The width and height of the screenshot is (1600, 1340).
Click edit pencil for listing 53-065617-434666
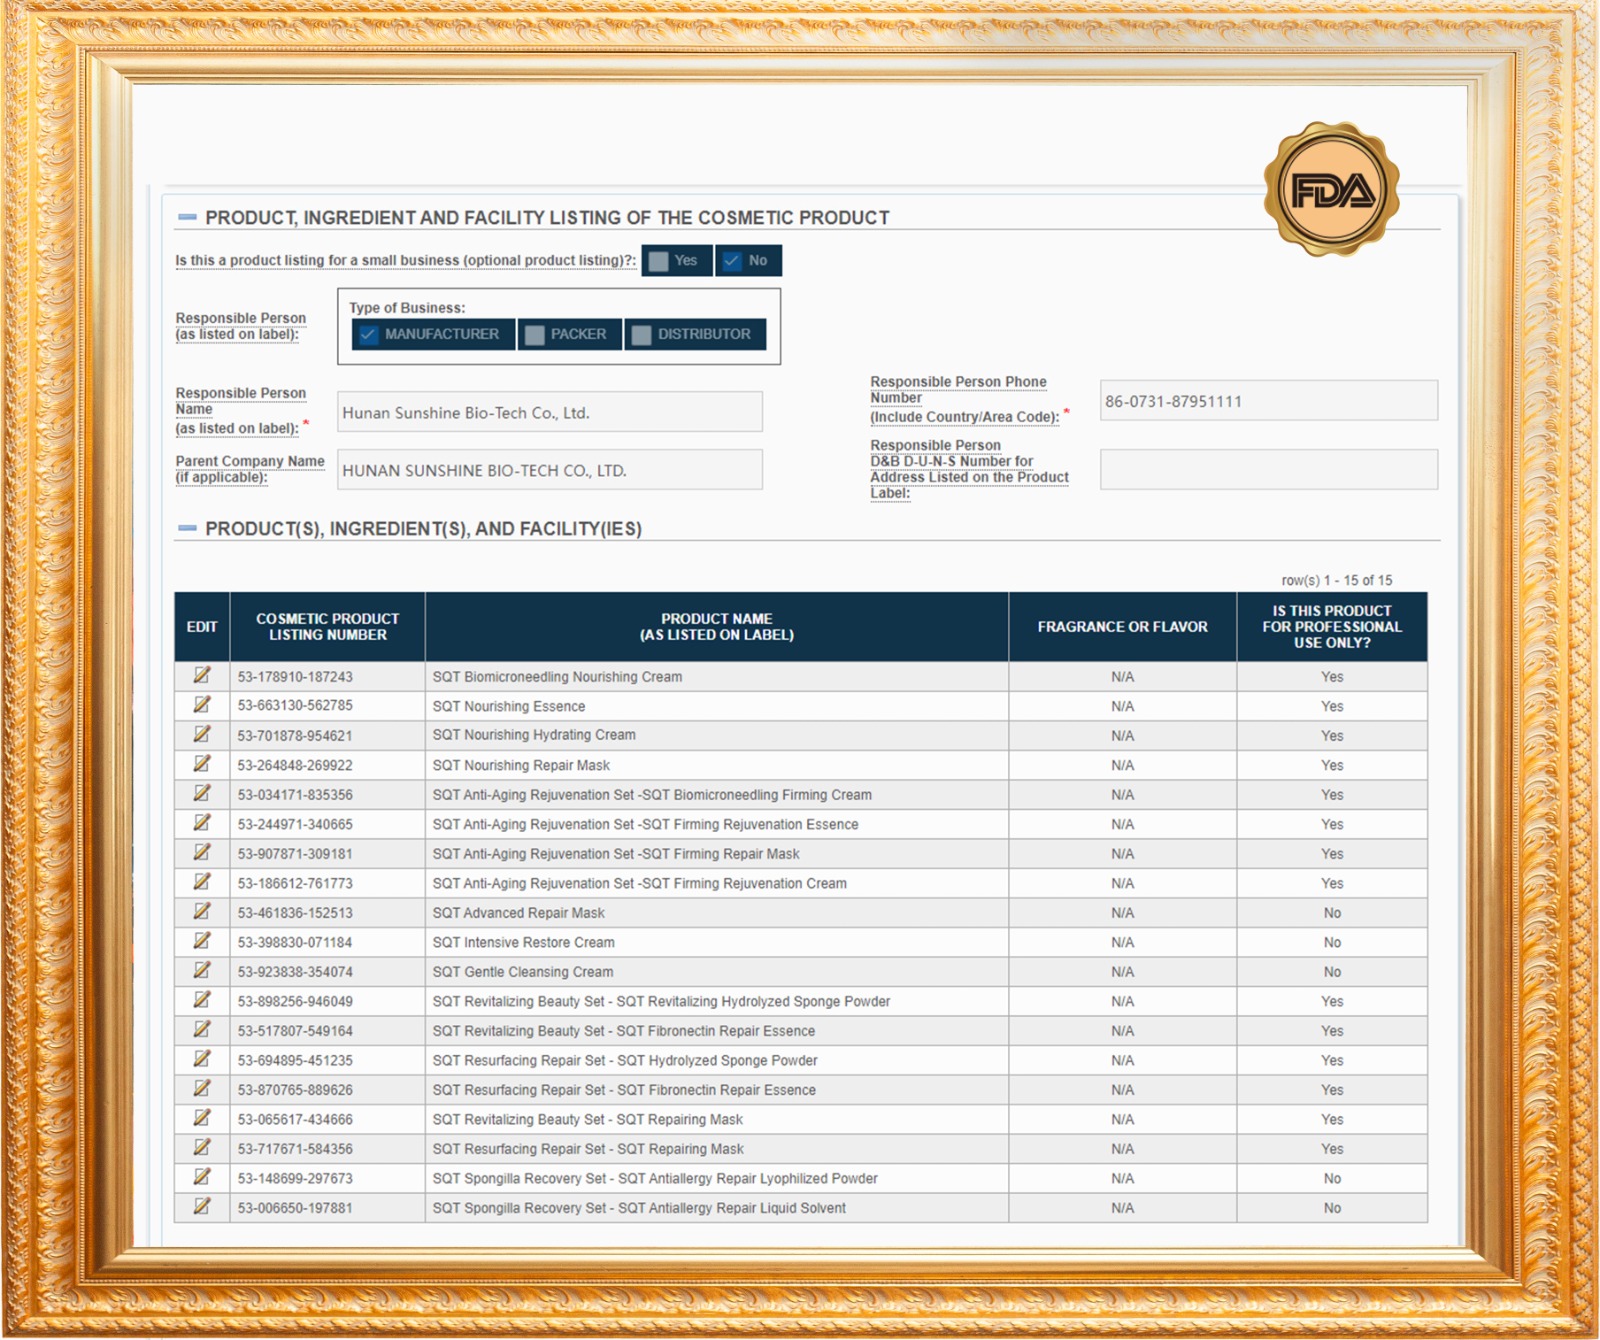tap(202, 1118)
